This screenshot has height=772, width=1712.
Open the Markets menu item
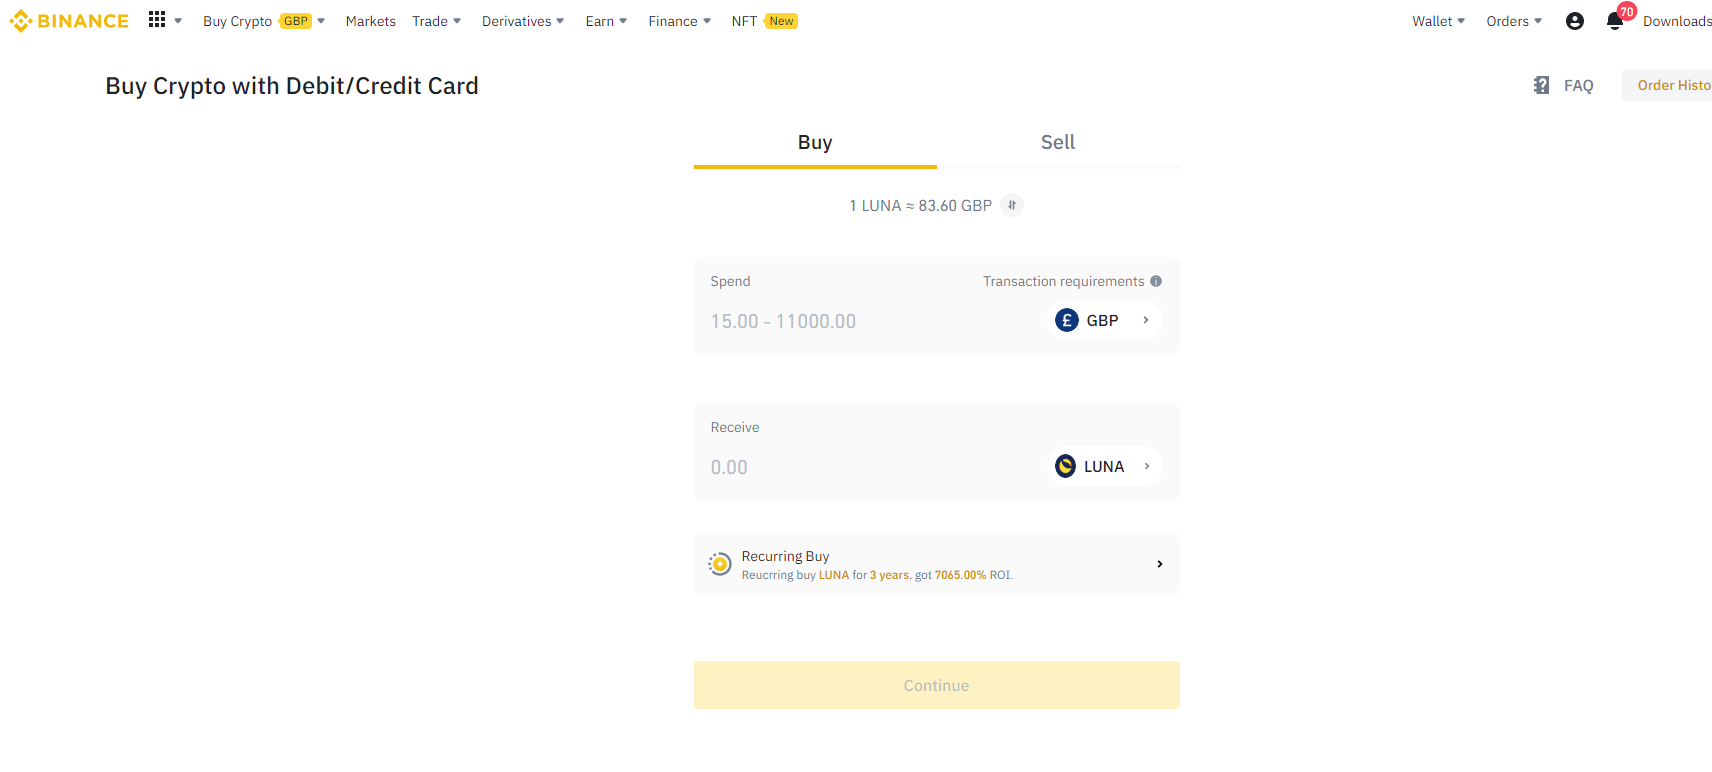click(370, 21)
